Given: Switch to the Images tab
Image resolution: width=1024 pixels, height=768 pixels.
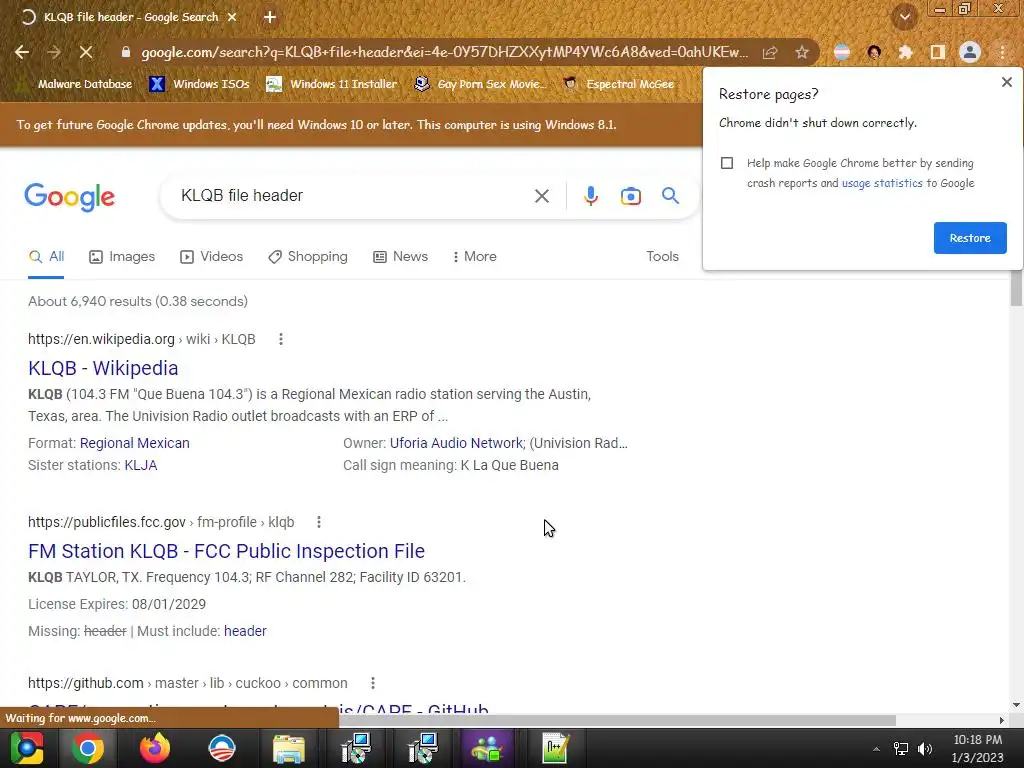Looking at the screenshot, I should (122, 257).
